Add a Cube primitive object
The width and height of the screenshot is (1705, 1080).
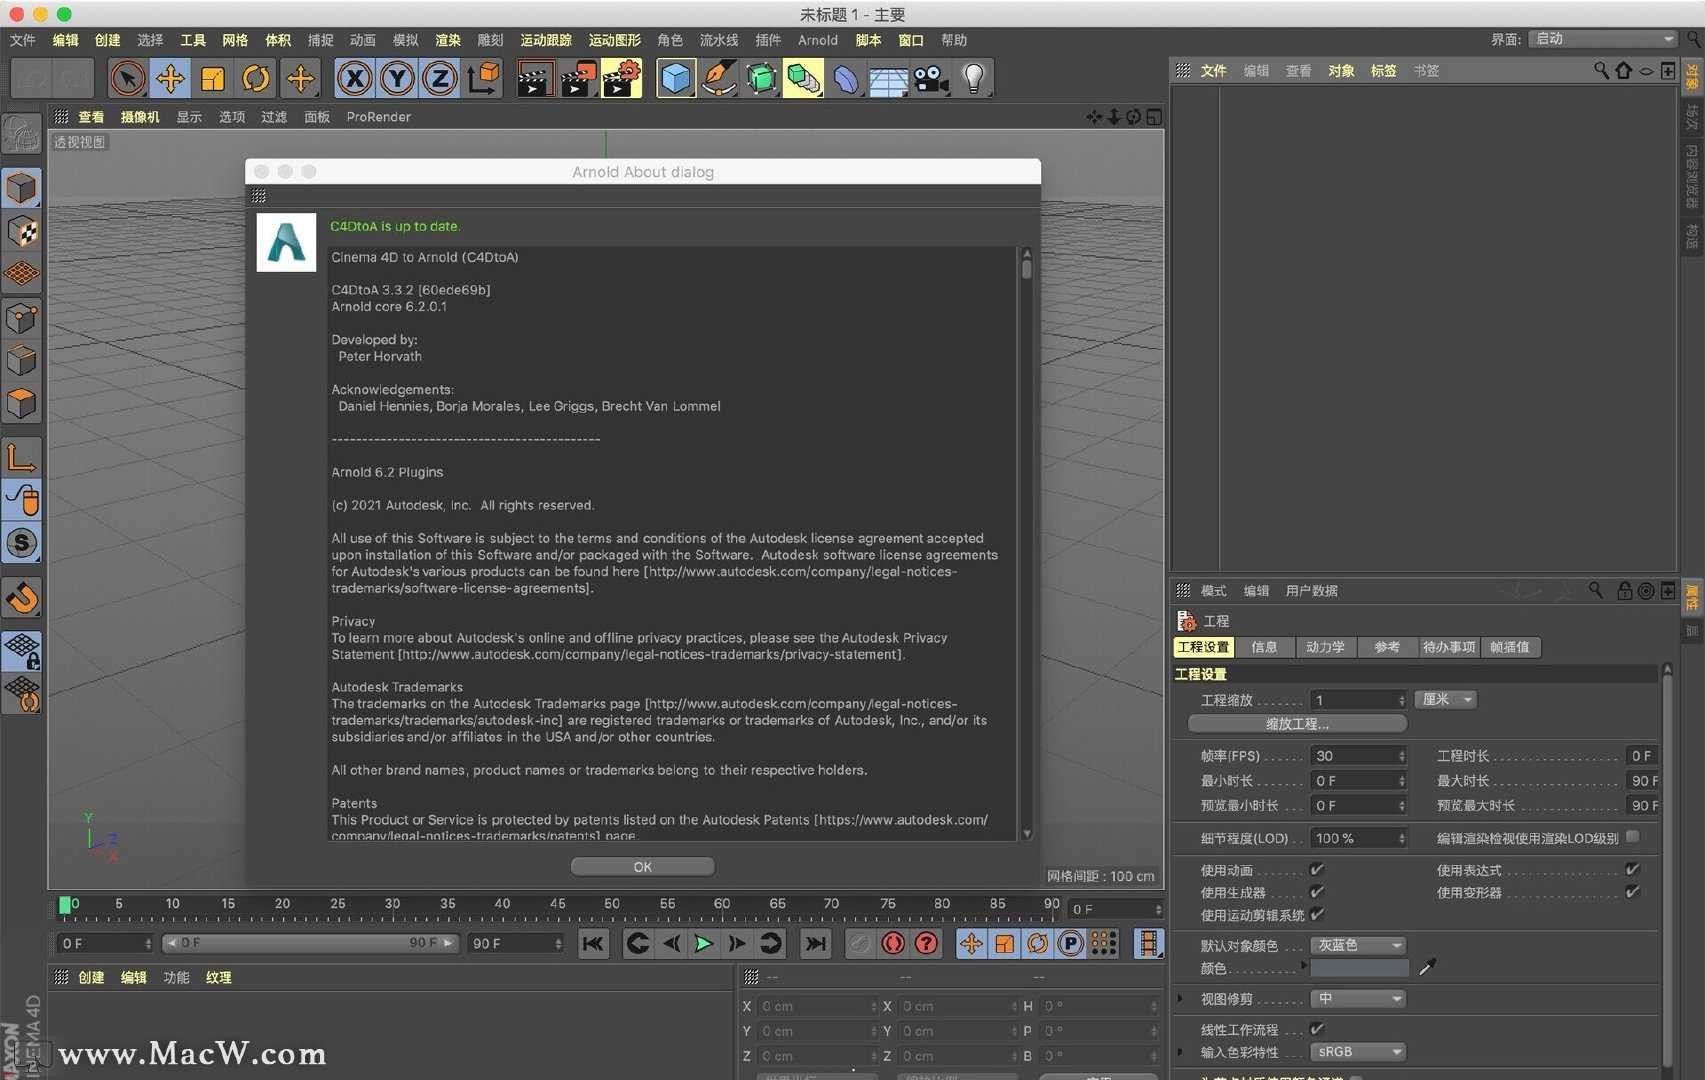pos(676,78)
